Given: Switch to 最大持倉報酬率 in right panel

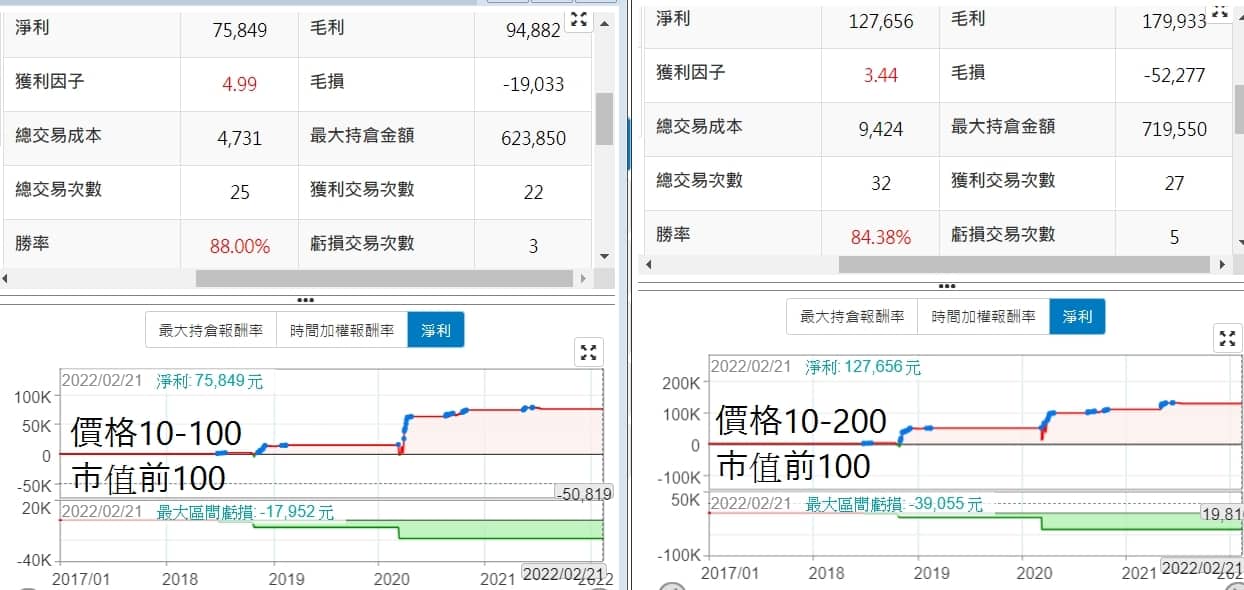Looking at the screenshot, I should (852, 317).
